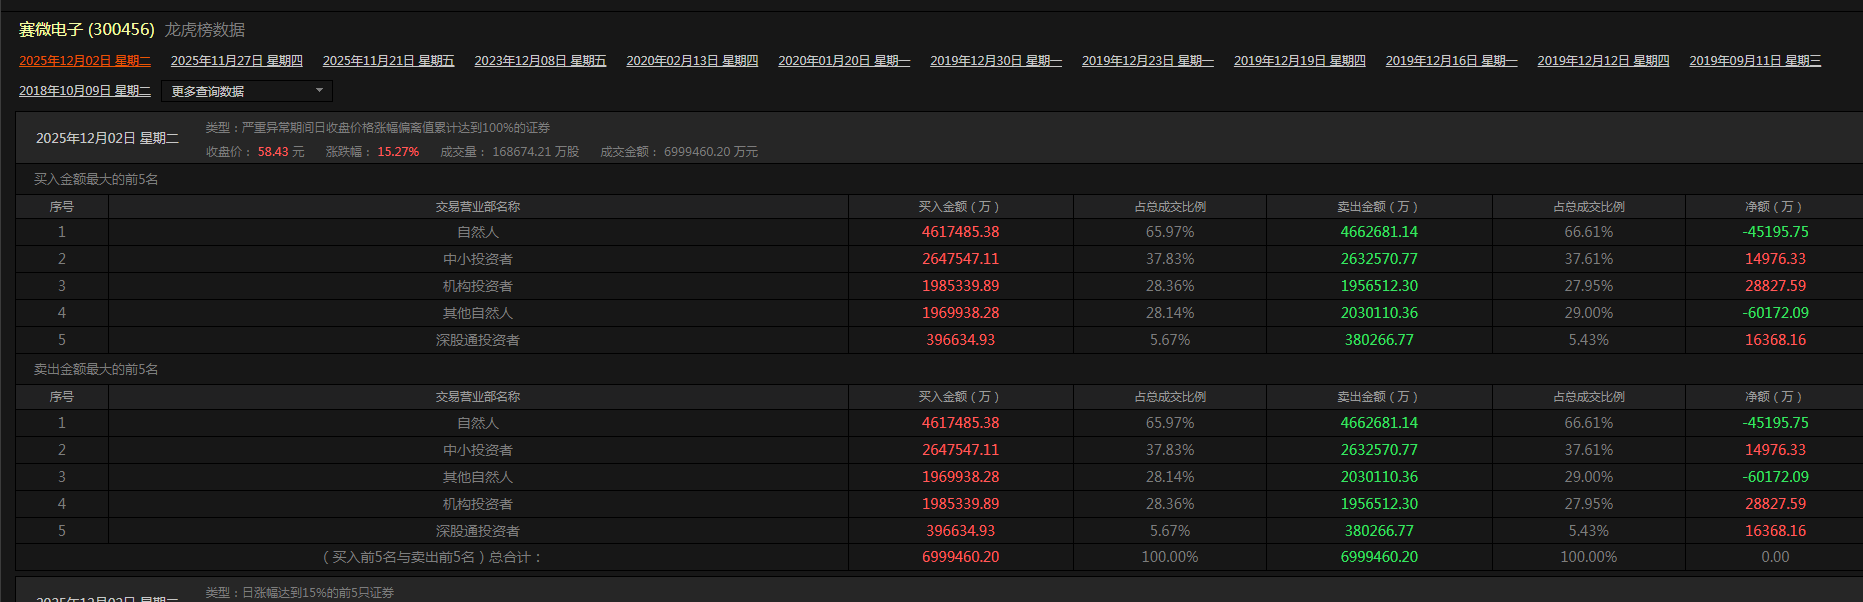
Task: Click the 涨跌幅 value 15.27%
Action: pyautogui.click(x=398, y=152)
